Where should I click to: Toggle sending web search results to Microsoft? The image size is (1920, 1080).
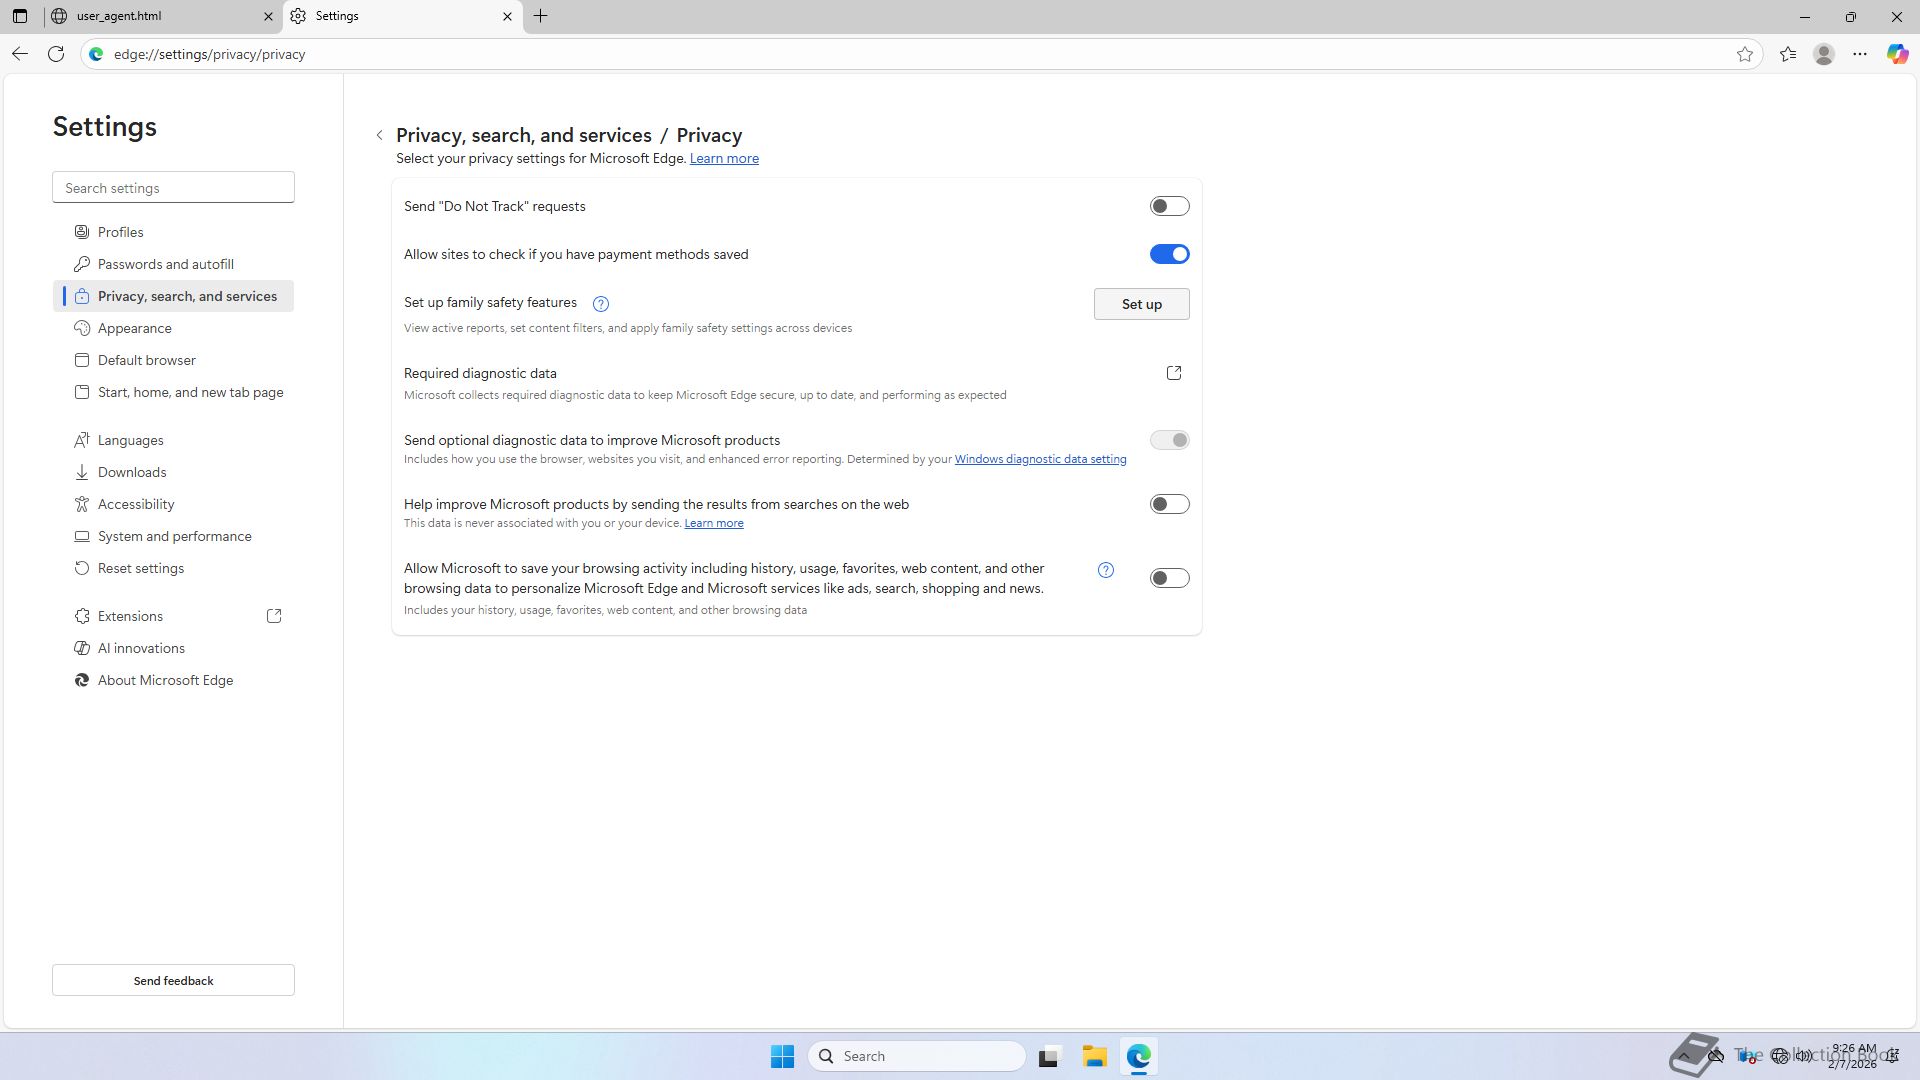point(1169,504)
